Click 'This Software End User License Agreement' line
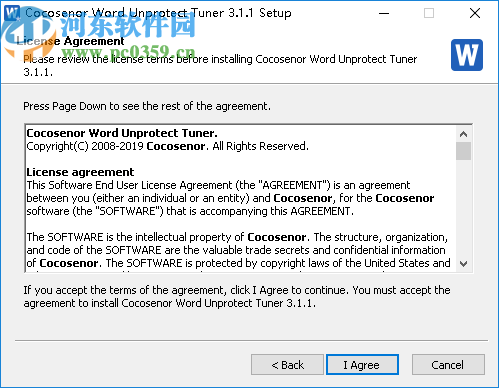 pos(218,185)
